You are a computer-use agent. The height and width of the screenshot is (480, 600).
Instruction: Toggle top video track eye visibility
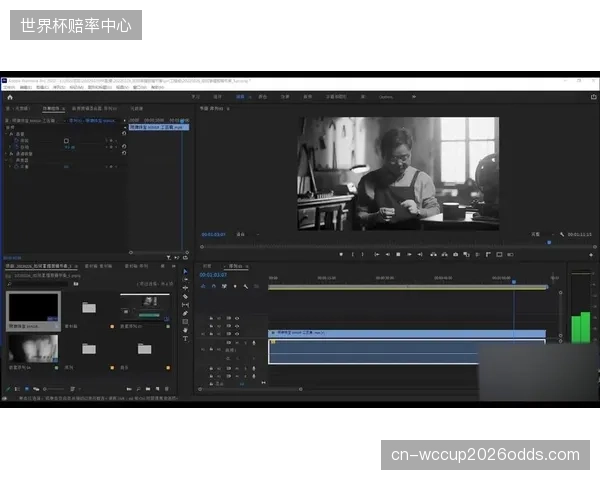(237, 318)
